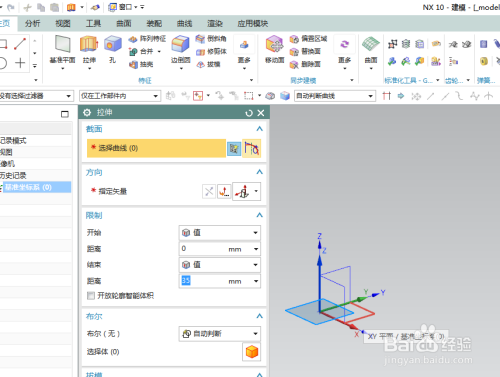The width and height of the screenshot is (500, 377).
Task: Select the 修剪体 trim body tool
Action: 211,51
